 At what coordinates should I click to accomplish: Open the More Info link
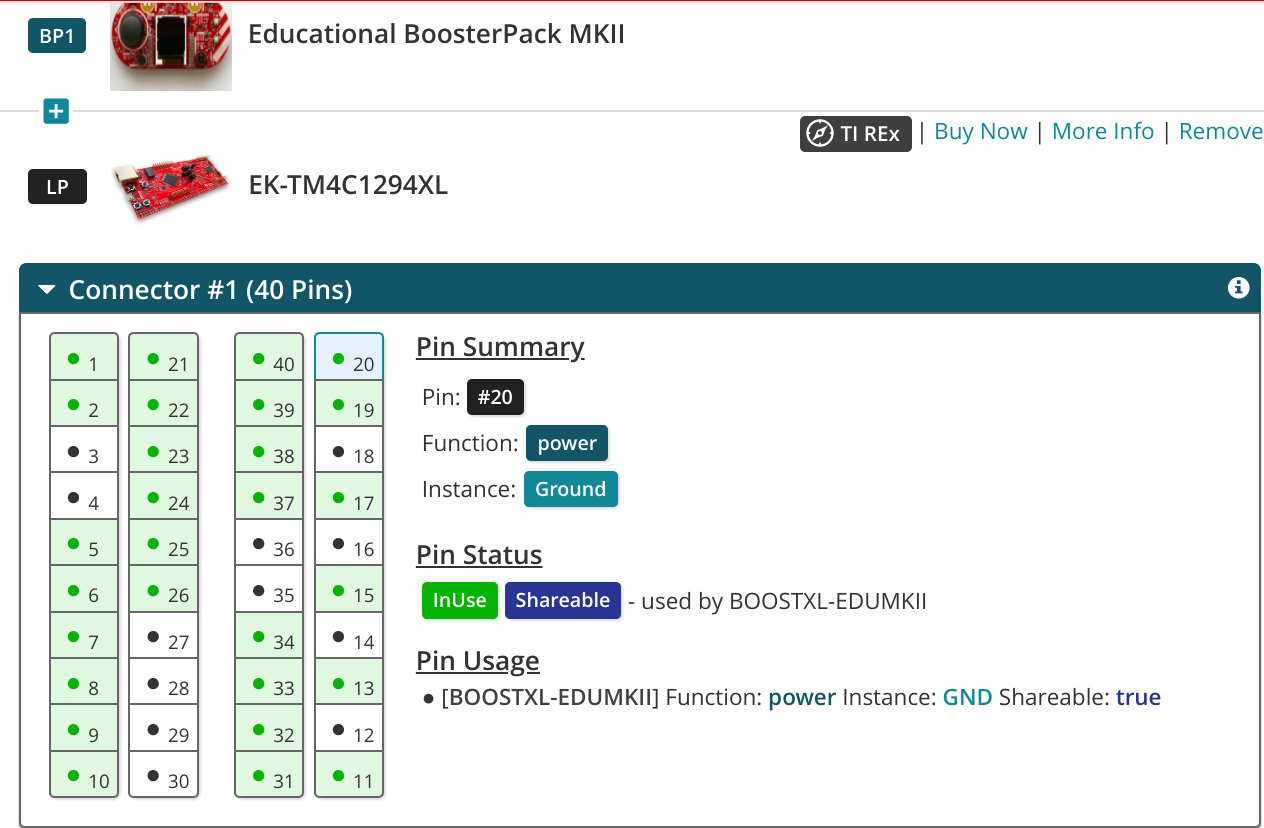tap(1103, 132)
